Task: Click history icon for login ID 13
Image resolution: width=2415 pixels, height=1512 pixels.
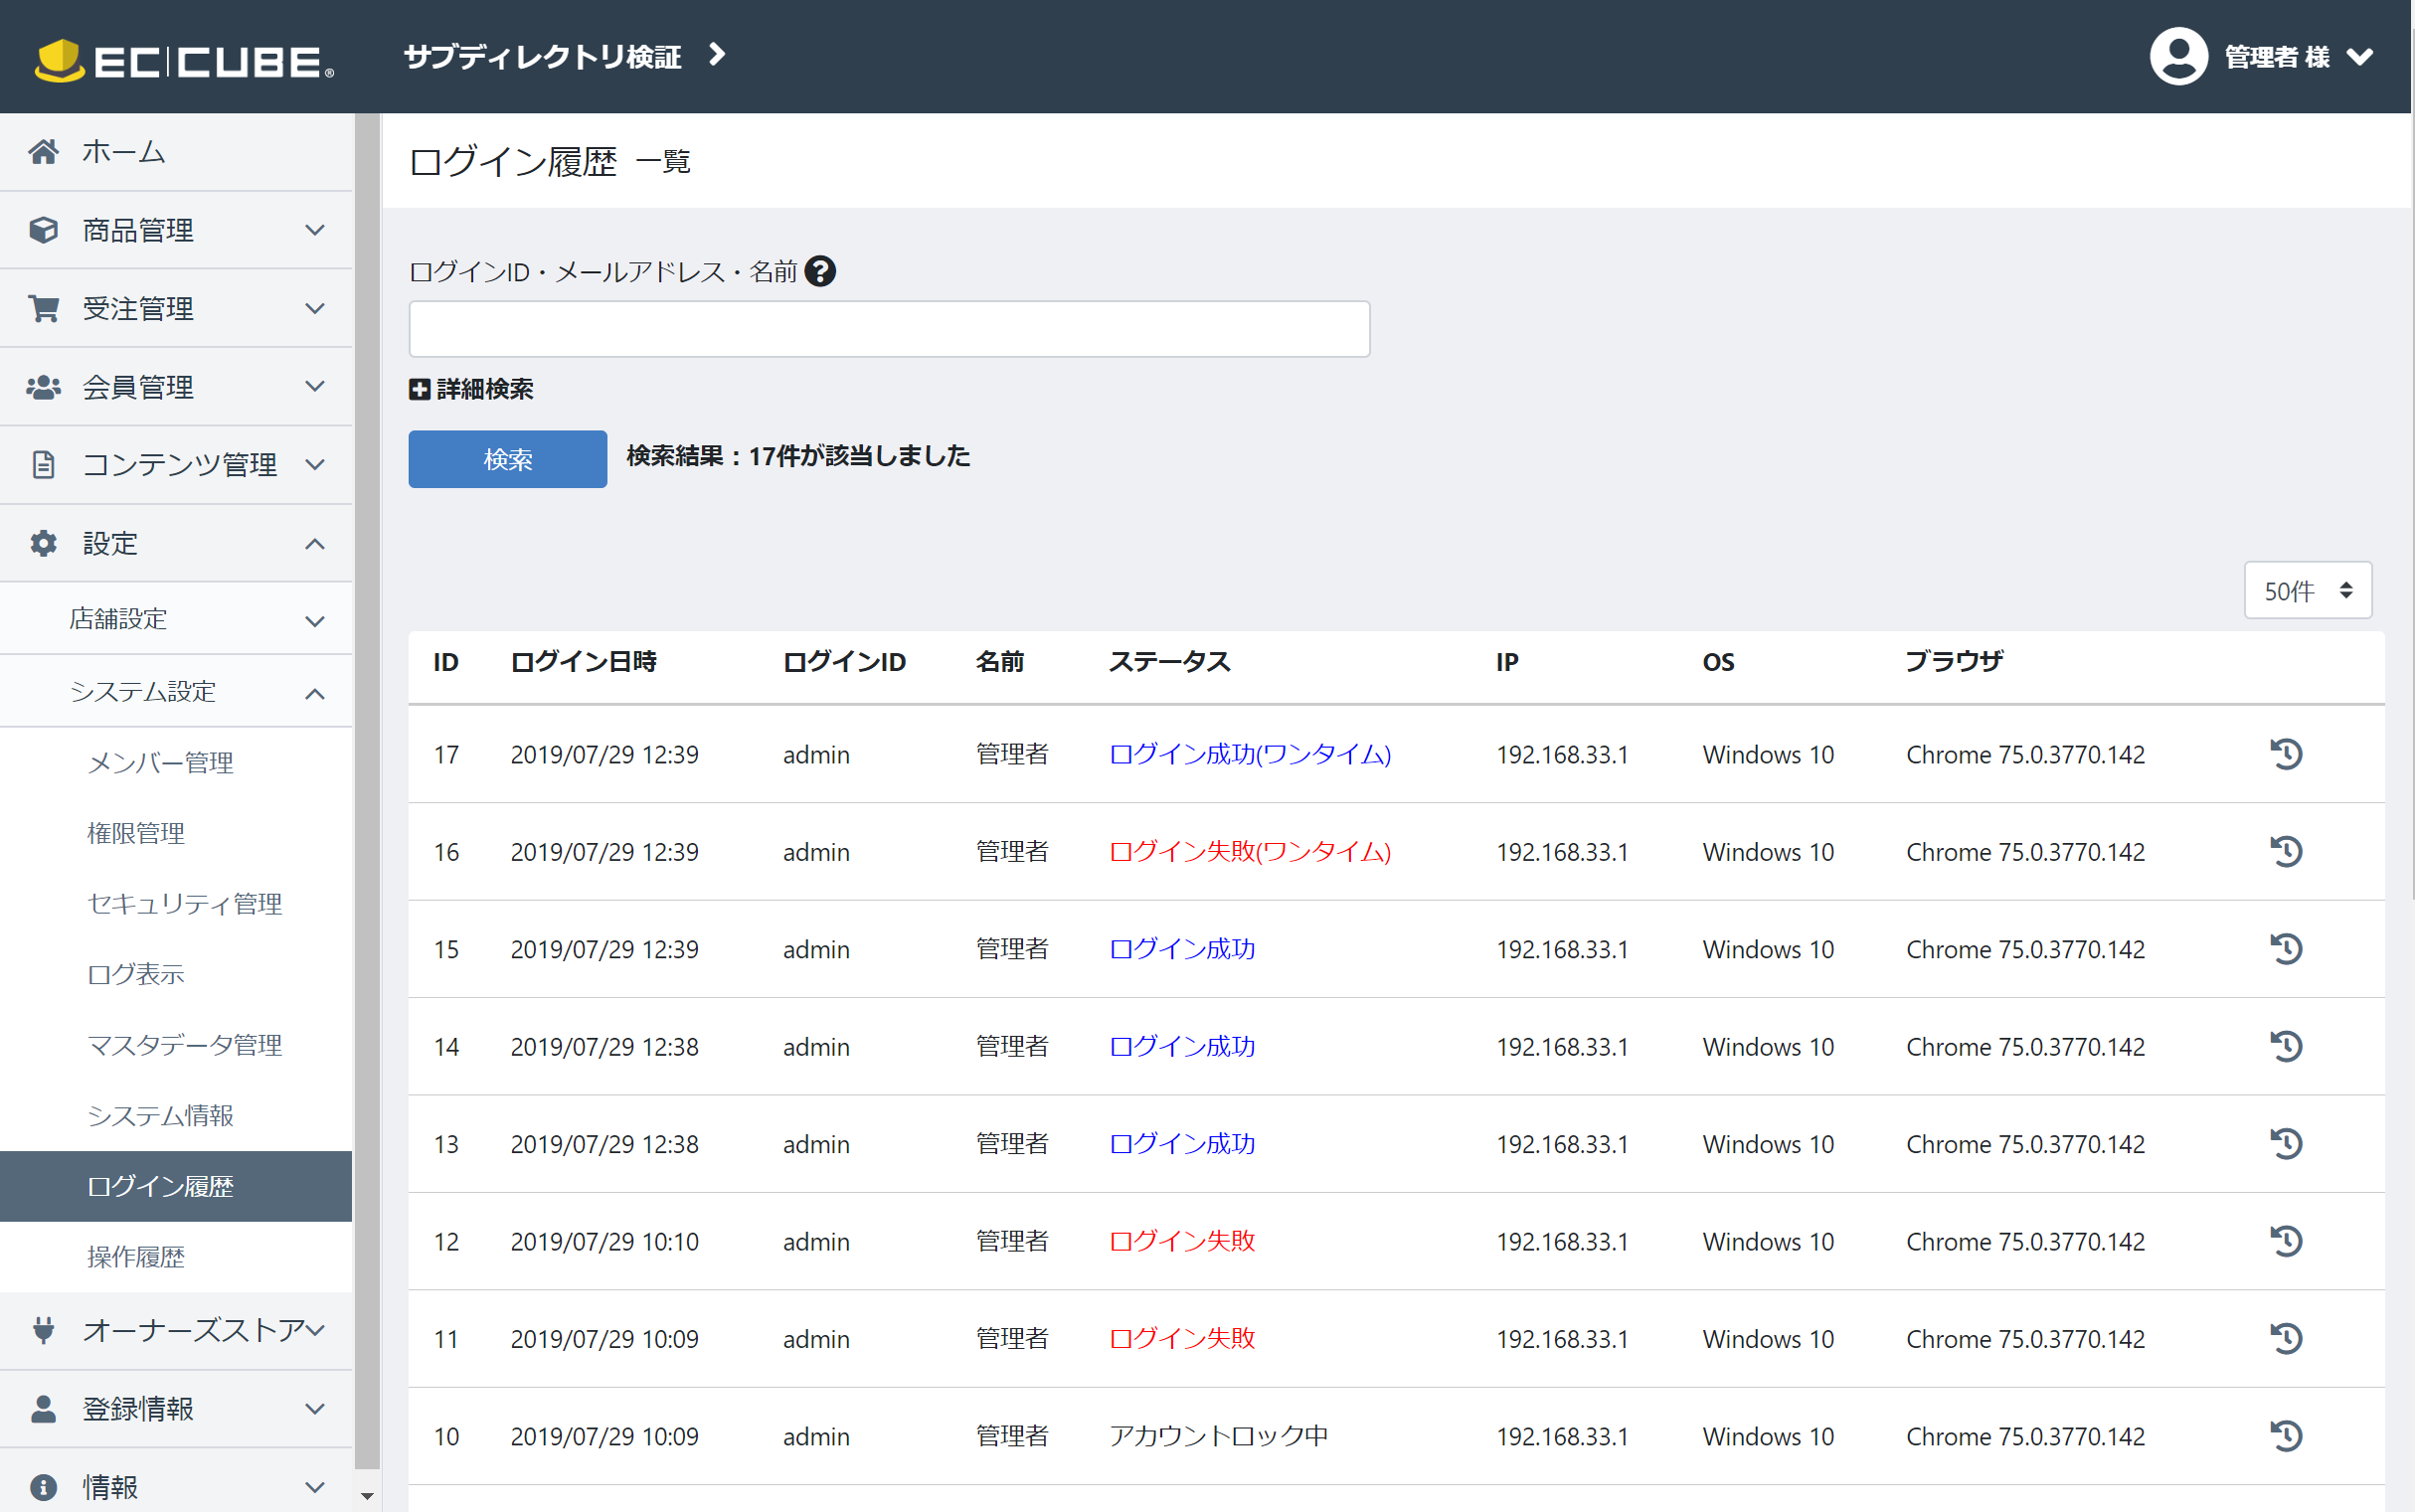Action: click(2286, 1143)
